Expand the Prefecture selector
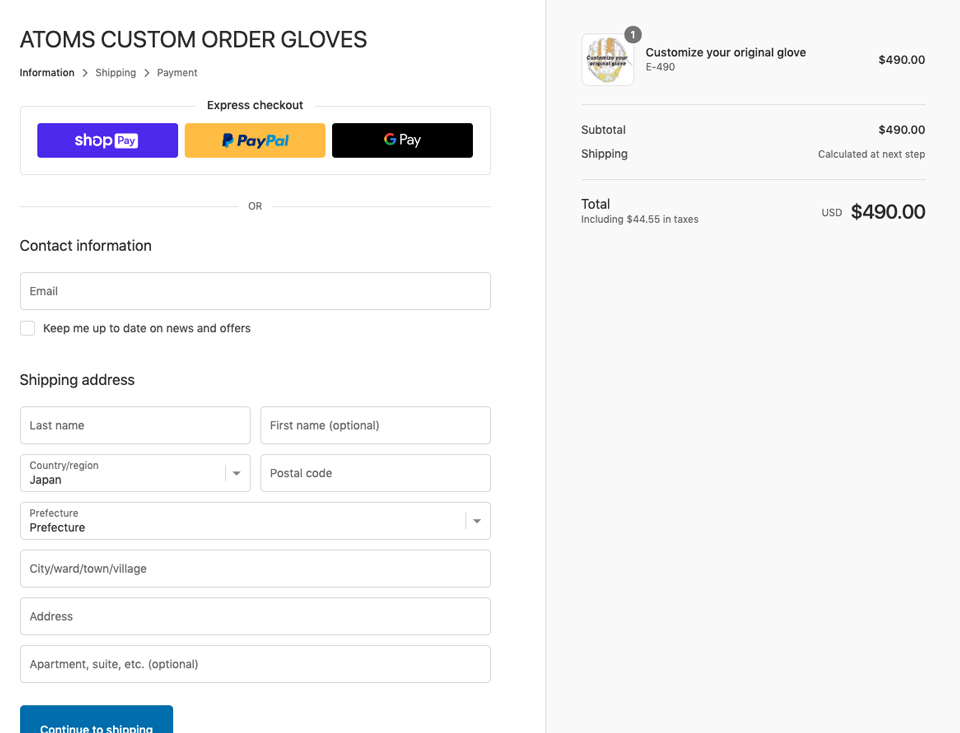Viewport: 960px width, 733px height. click(255, 521)
